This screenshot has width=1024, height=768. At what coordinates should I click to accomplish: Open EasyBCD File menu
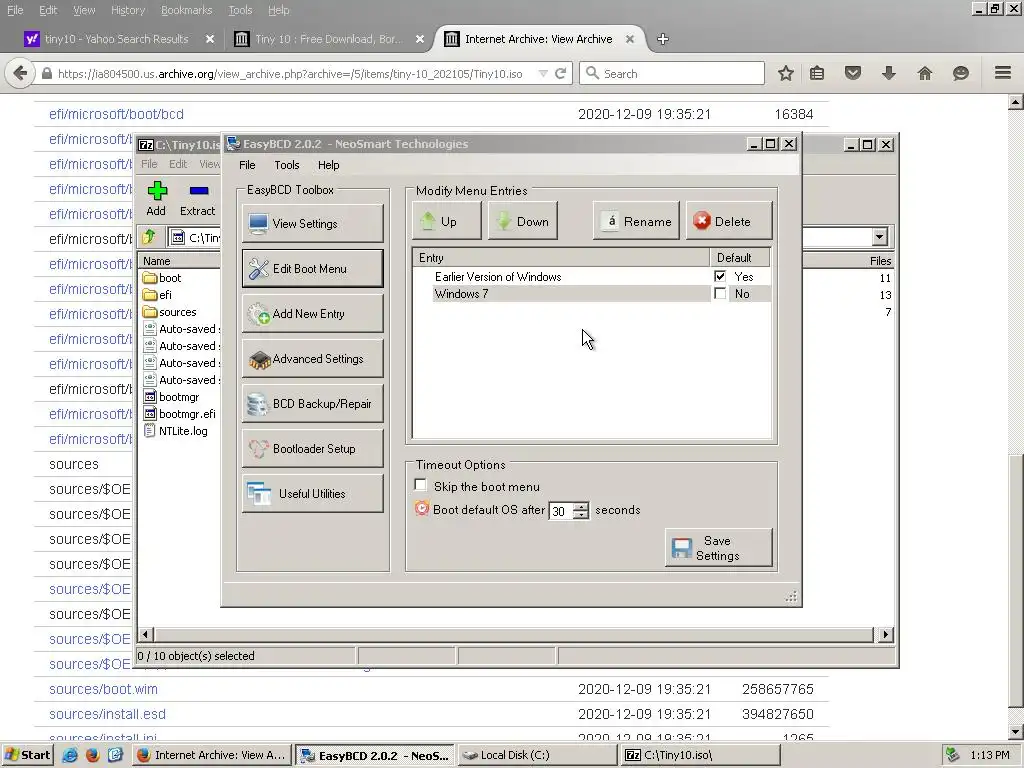click(247, 165)
